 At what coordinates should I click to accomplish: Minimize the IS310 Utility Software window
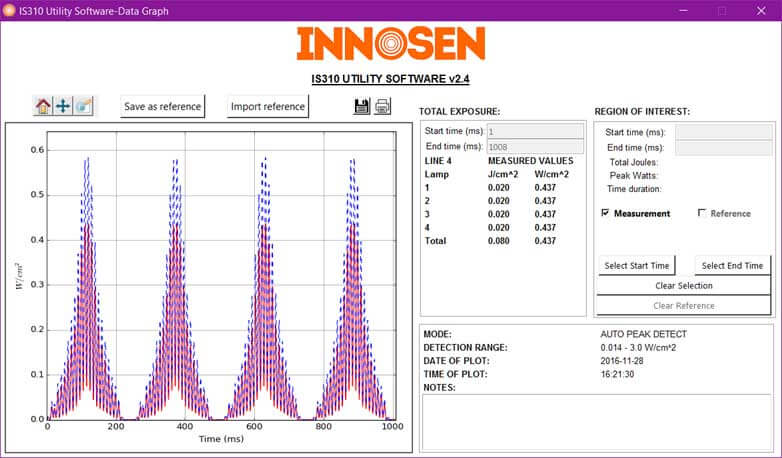pyautogui.click(x=684, y=10)
